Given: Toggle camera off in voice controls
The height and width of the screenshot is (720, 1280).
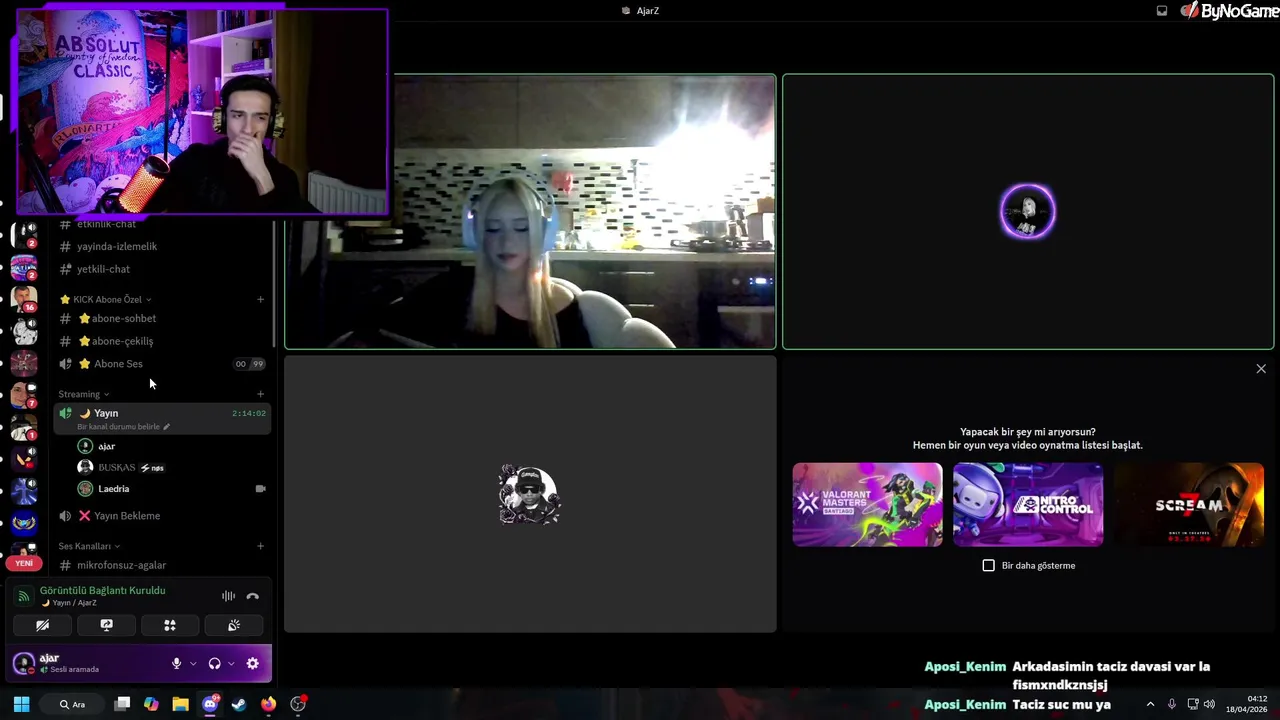Looking at the screenshot, I should click(42, 625).
